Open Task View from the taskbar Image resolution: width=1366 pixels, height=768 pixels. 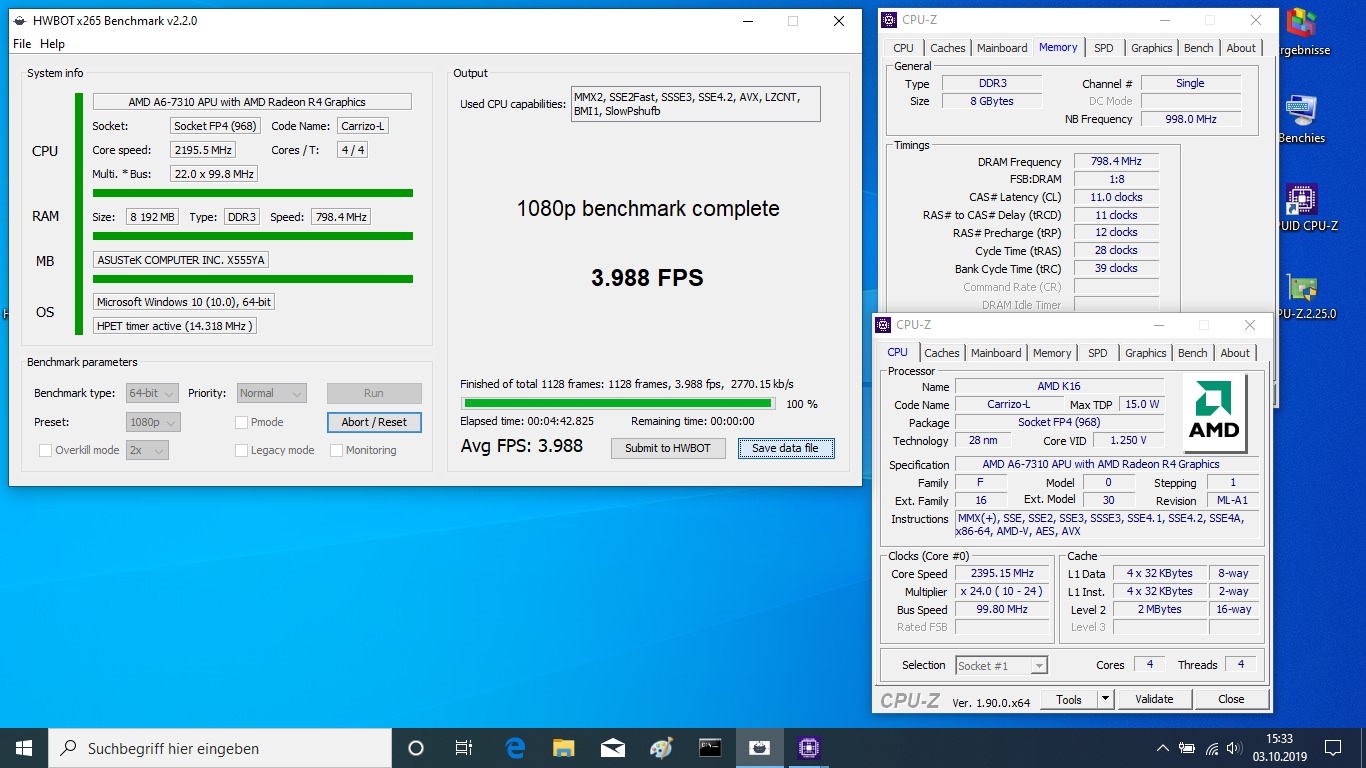click(x=464, y=748)
